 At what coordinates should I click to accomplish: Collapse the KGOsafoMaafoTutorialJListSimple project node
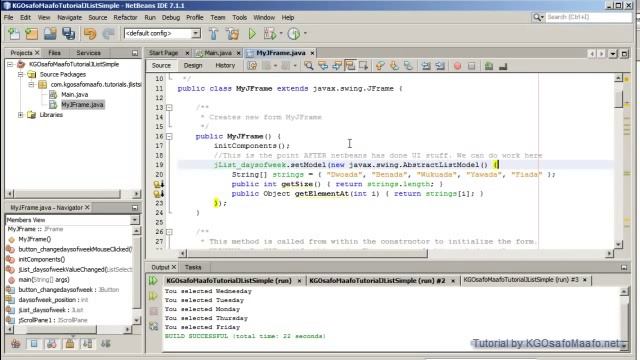pyautogui.click(x=11, y=64)
